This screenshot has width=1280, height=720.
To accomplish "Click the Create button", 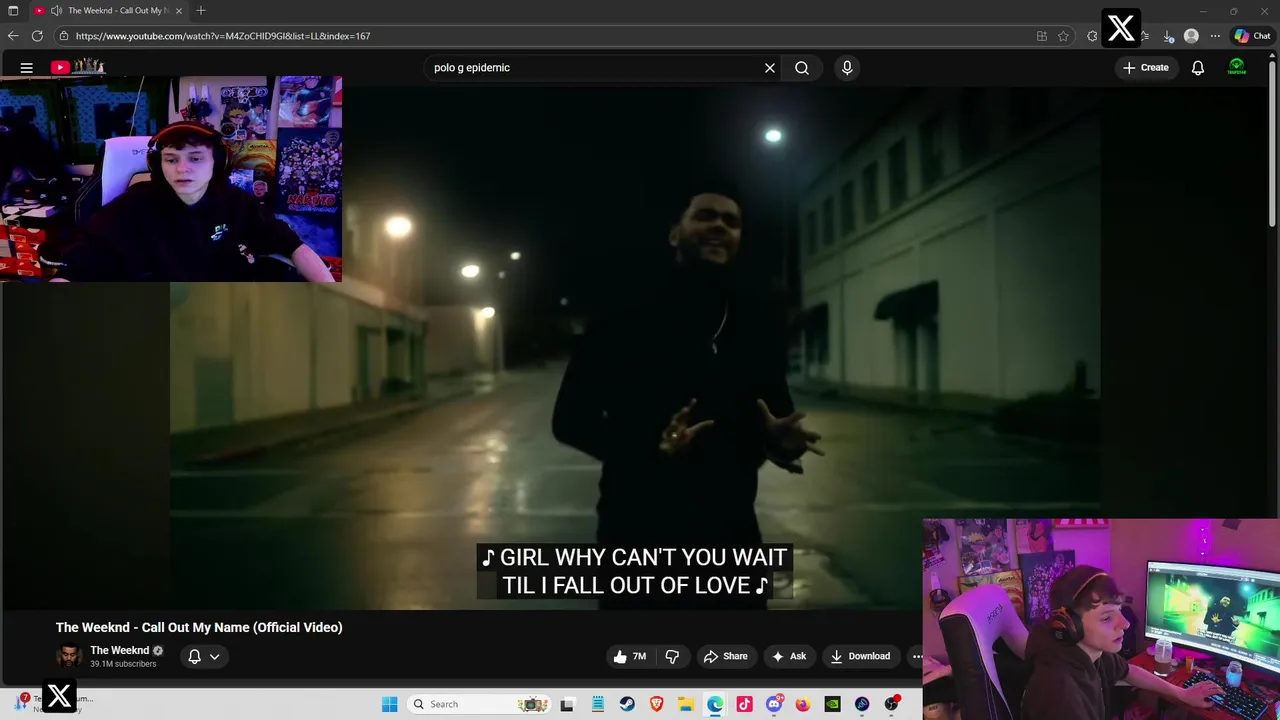I will (1146, 68).
